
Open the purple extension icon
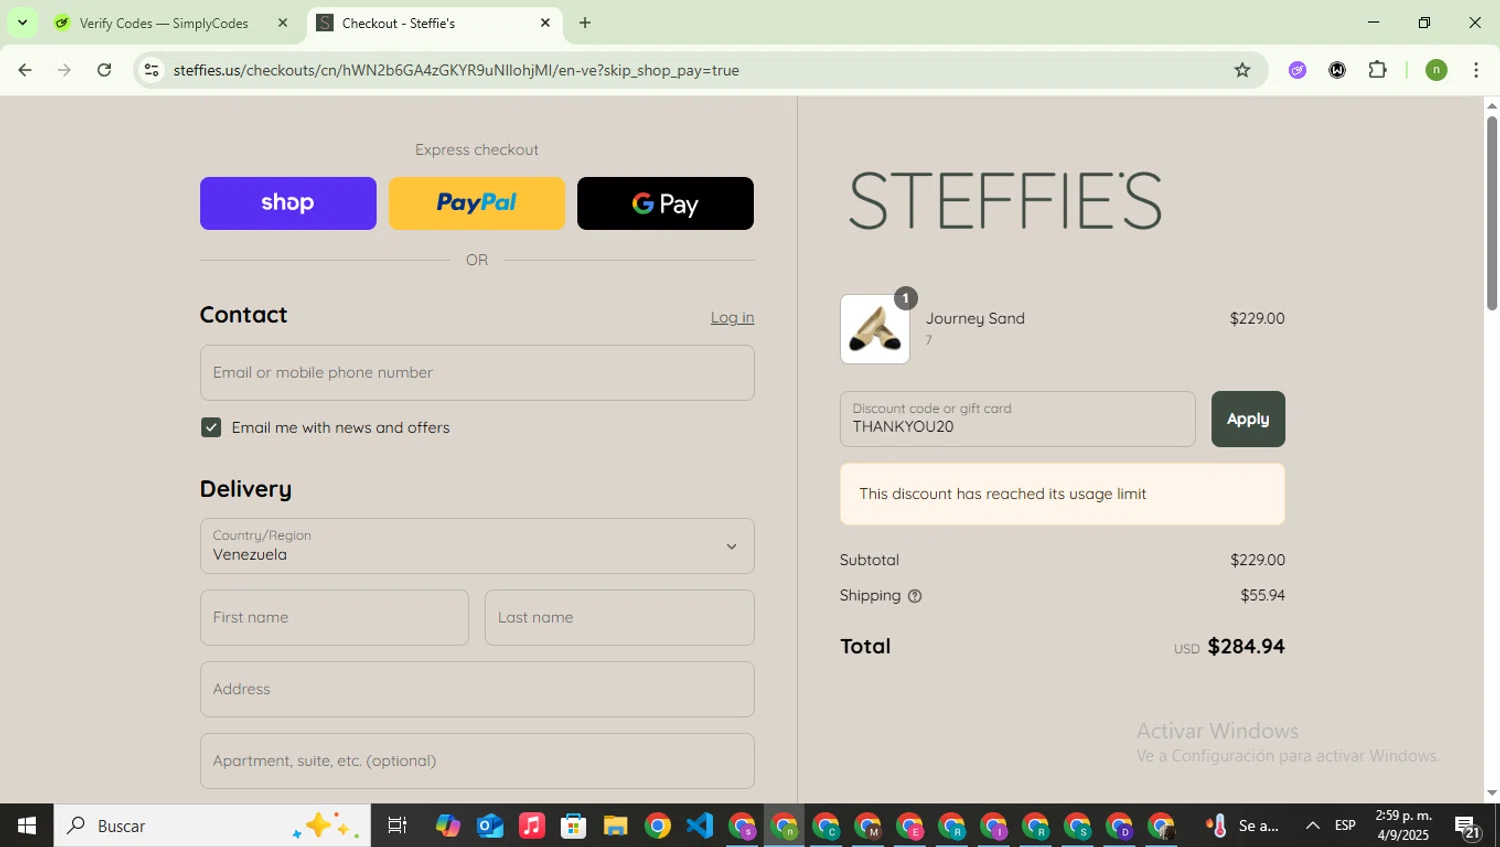pos(1297,70)
